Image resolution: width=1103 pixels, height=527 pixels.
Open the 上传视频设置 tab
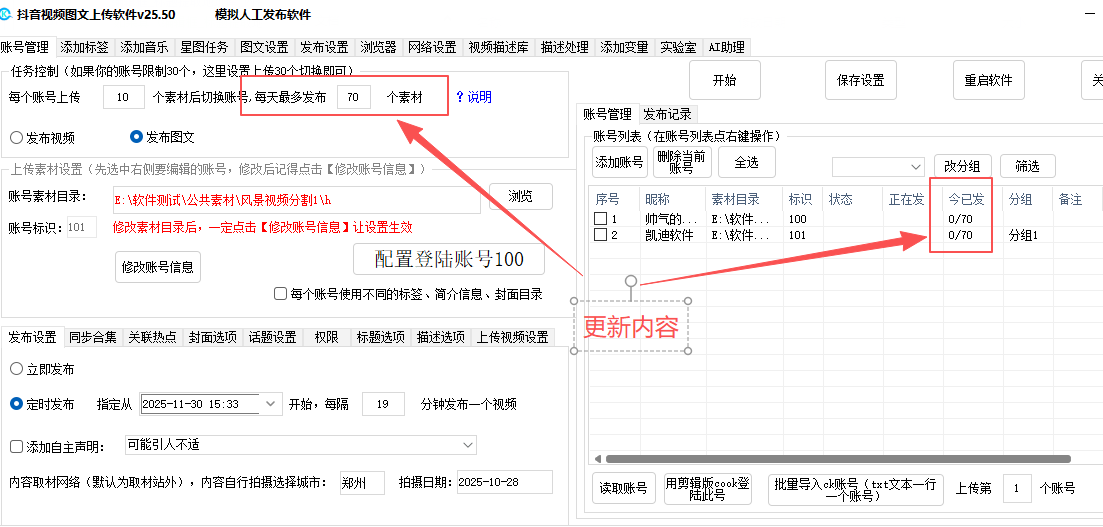512,336
